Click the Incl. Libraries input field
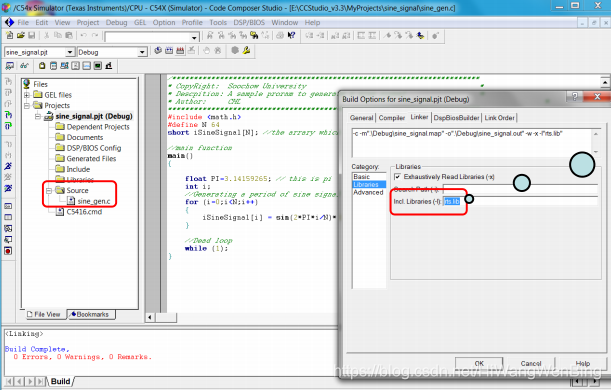This screenshot has height=390, width=611. coord(520,201)
